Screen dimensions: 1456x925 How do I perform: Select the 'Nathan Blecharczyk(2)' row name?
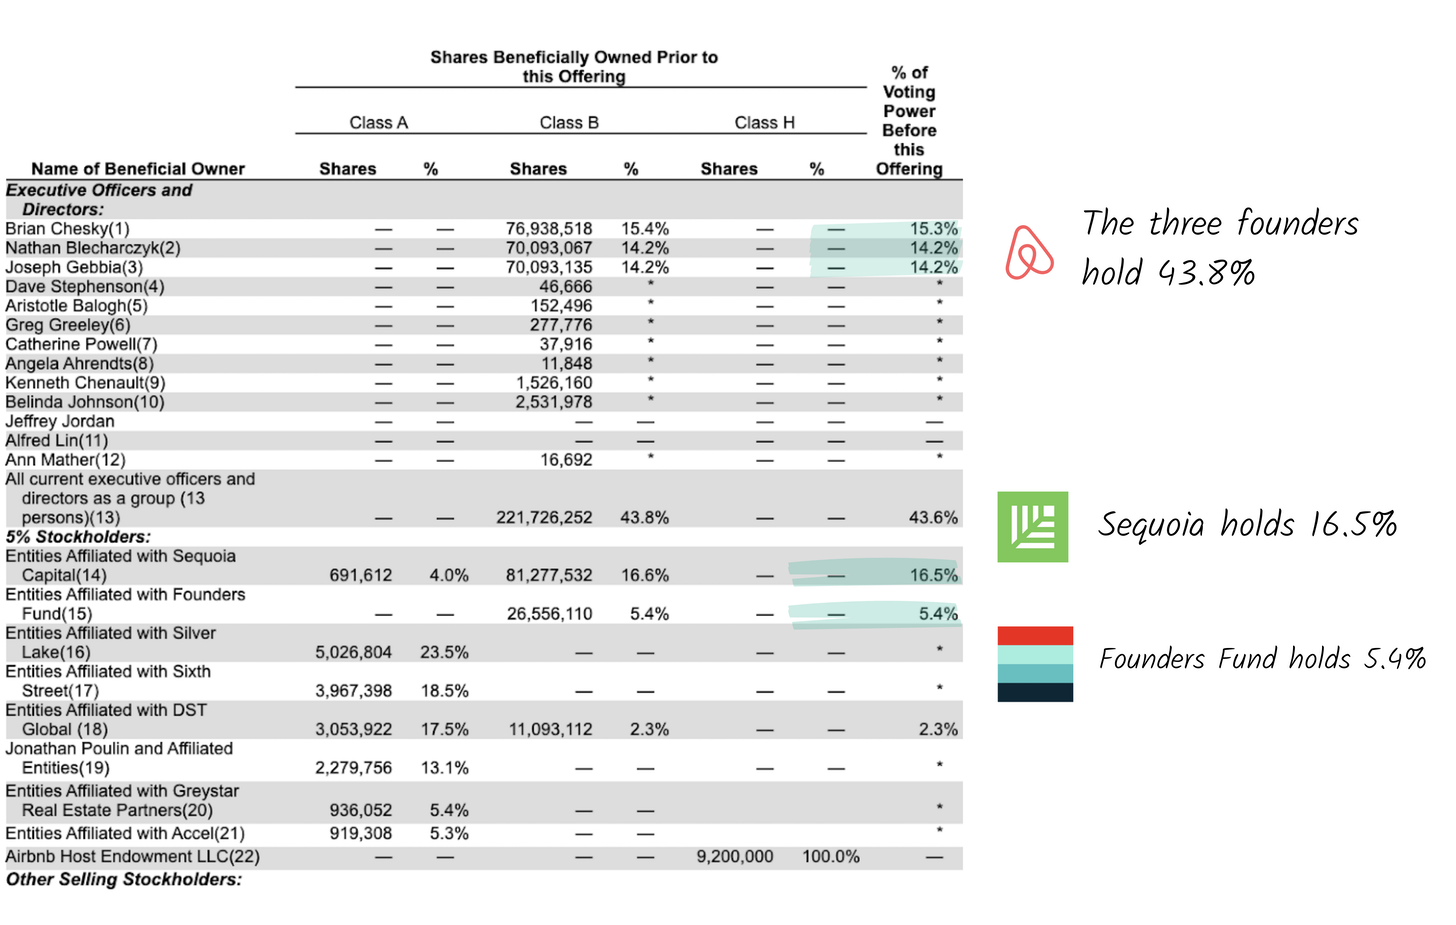point(93,248)
